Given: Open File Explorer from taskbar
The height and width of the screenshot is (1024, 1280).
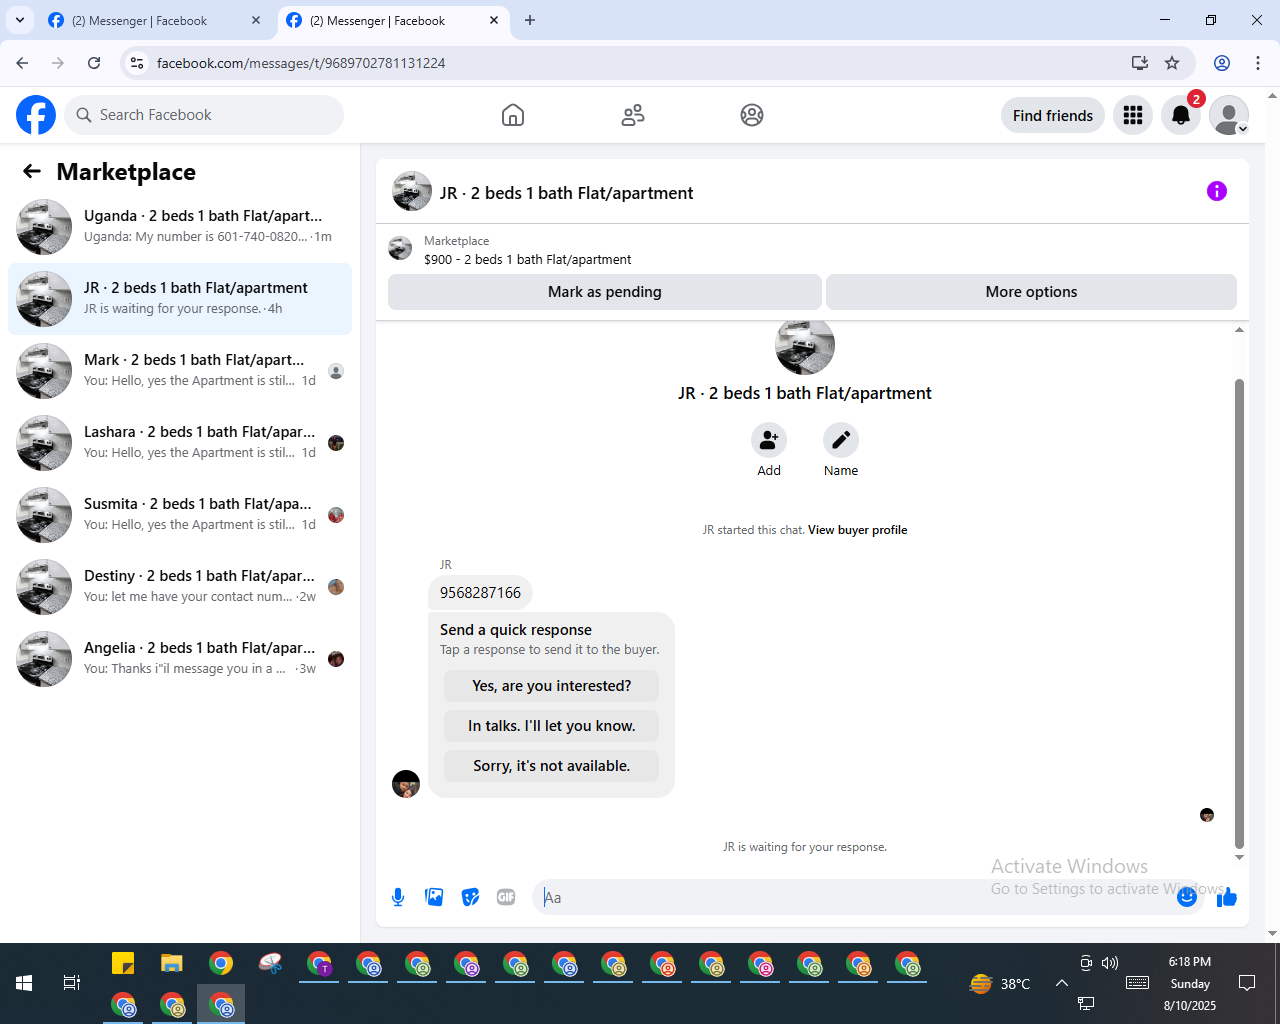Looking at the screenshot, I should [x=172, y=964].
